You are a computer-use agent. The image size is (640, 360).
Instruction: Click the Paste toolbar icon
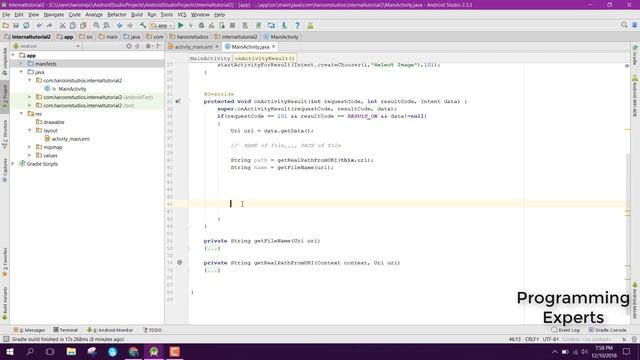[x=83, y=25]
